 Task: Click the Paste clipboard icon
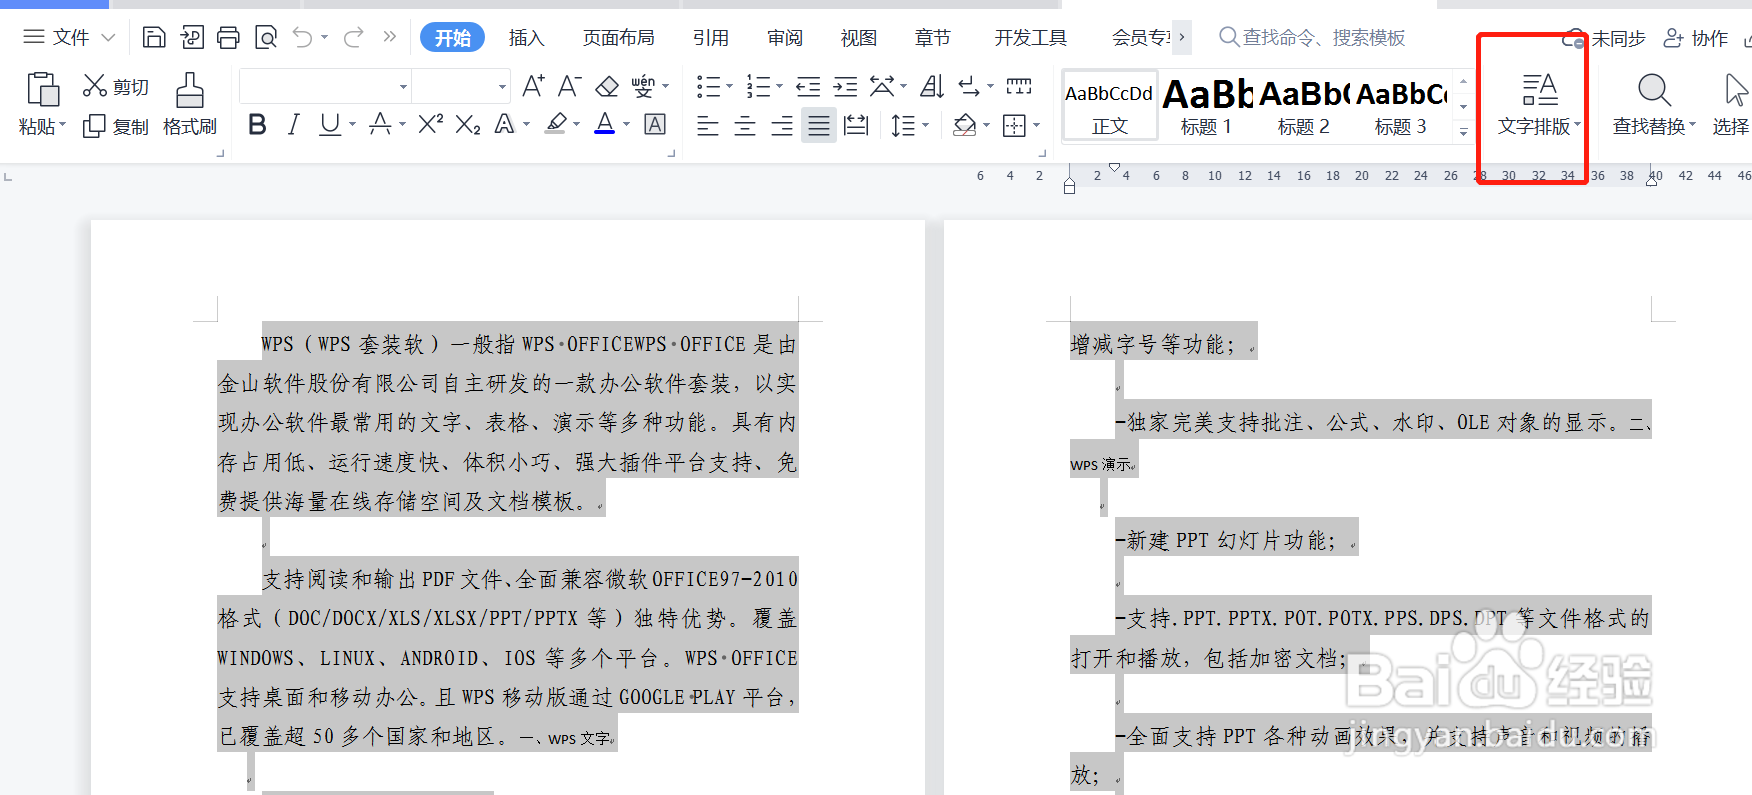pyautogui.click(x=42, y=89)
